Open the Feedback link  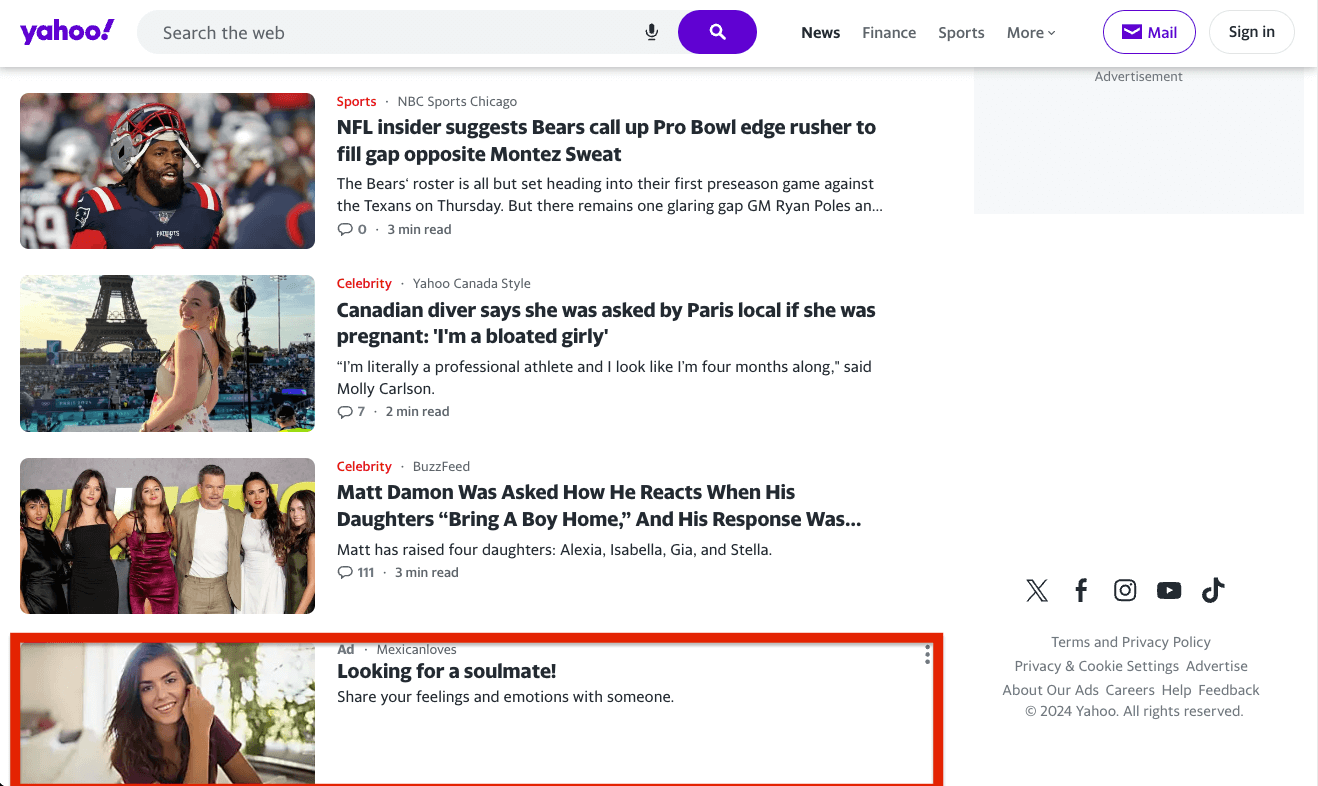coord(1229,689)
